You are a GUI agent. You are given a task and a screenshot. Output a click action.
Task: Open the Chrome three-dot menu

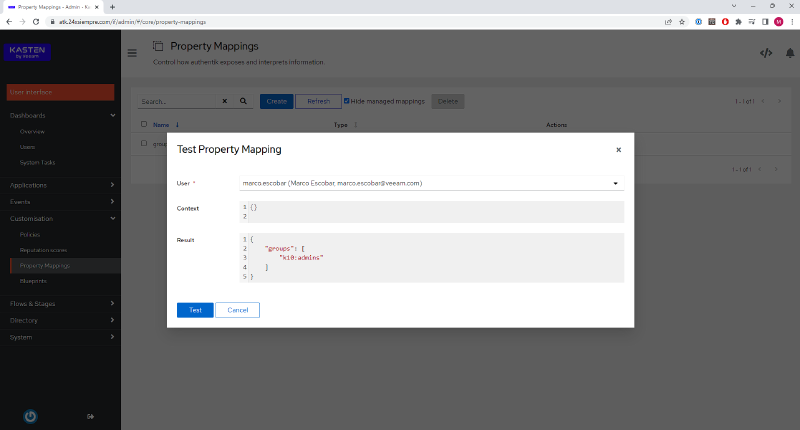(x=792, y=22)
